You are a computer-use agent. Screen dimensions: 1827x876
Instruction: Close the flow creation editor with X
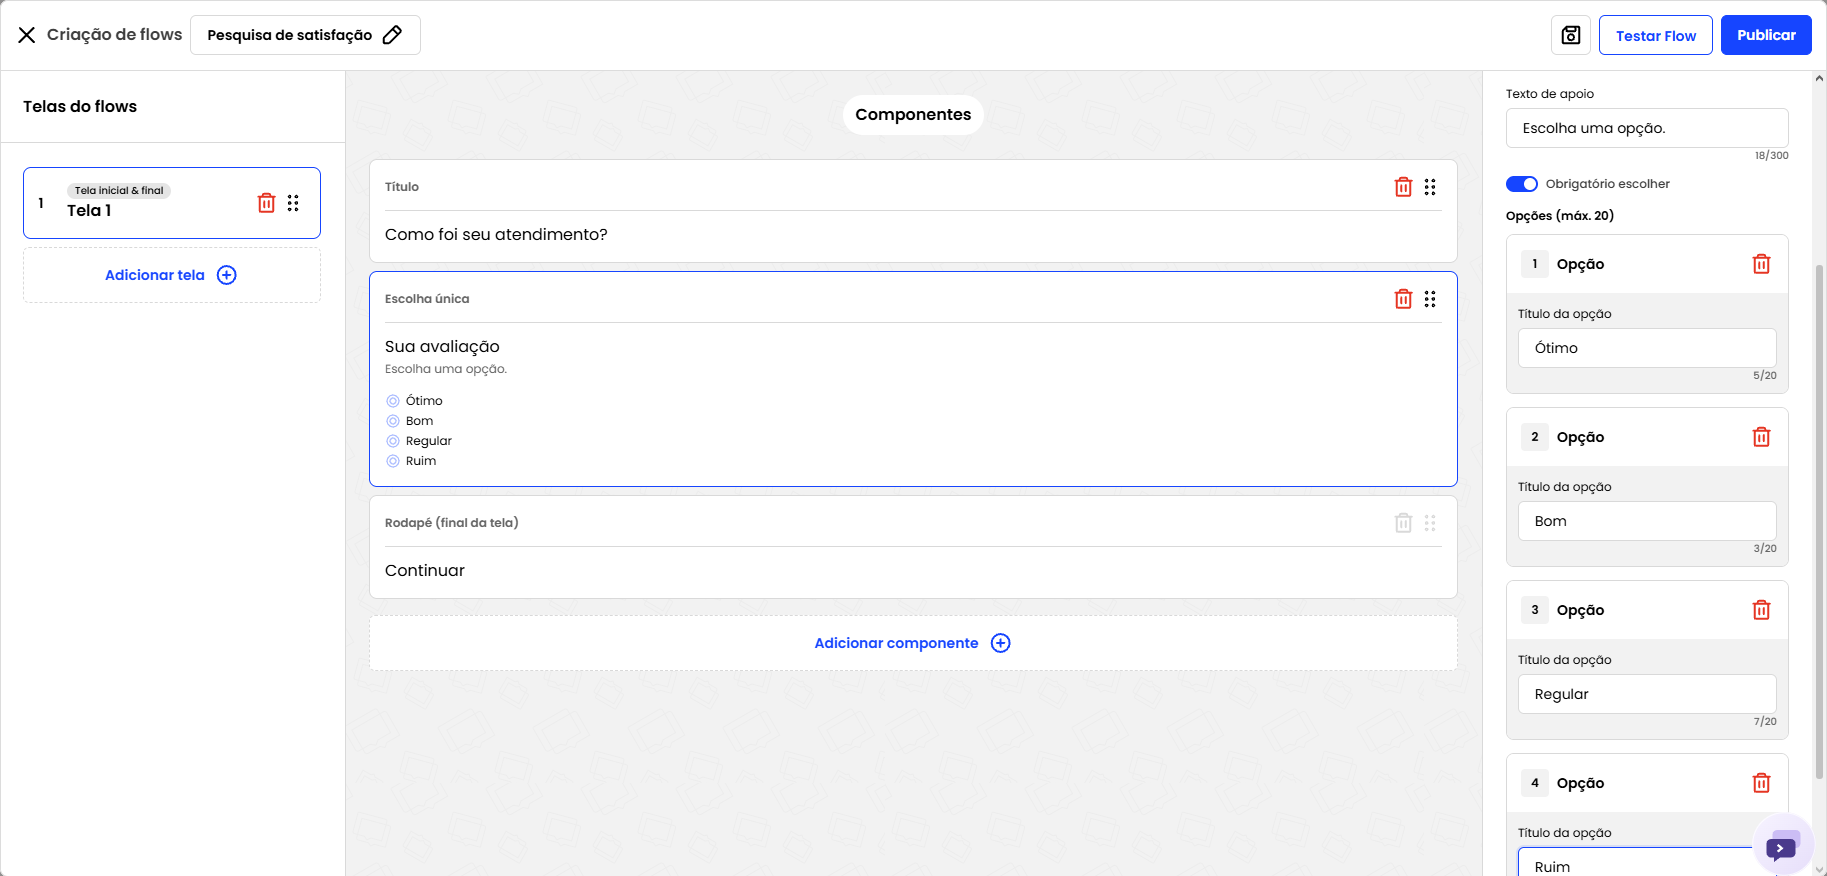pyautogui.click(x=27, y=35)
